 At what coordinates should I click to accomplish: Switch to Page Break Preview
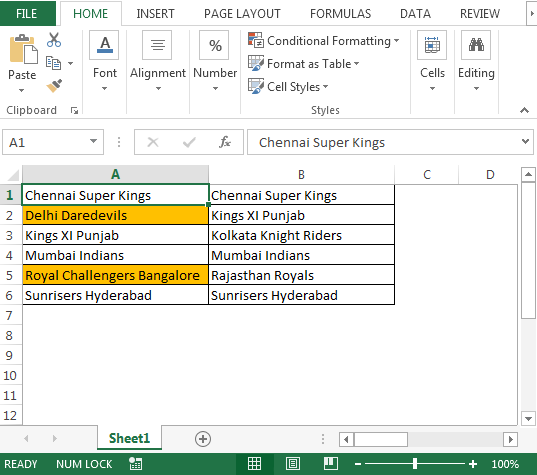point(330,464)
